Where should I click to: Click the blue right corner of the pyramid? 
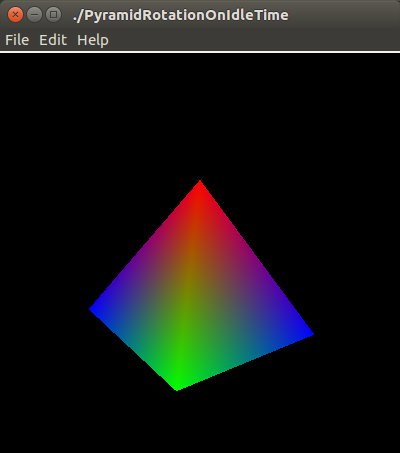point(307,333)
